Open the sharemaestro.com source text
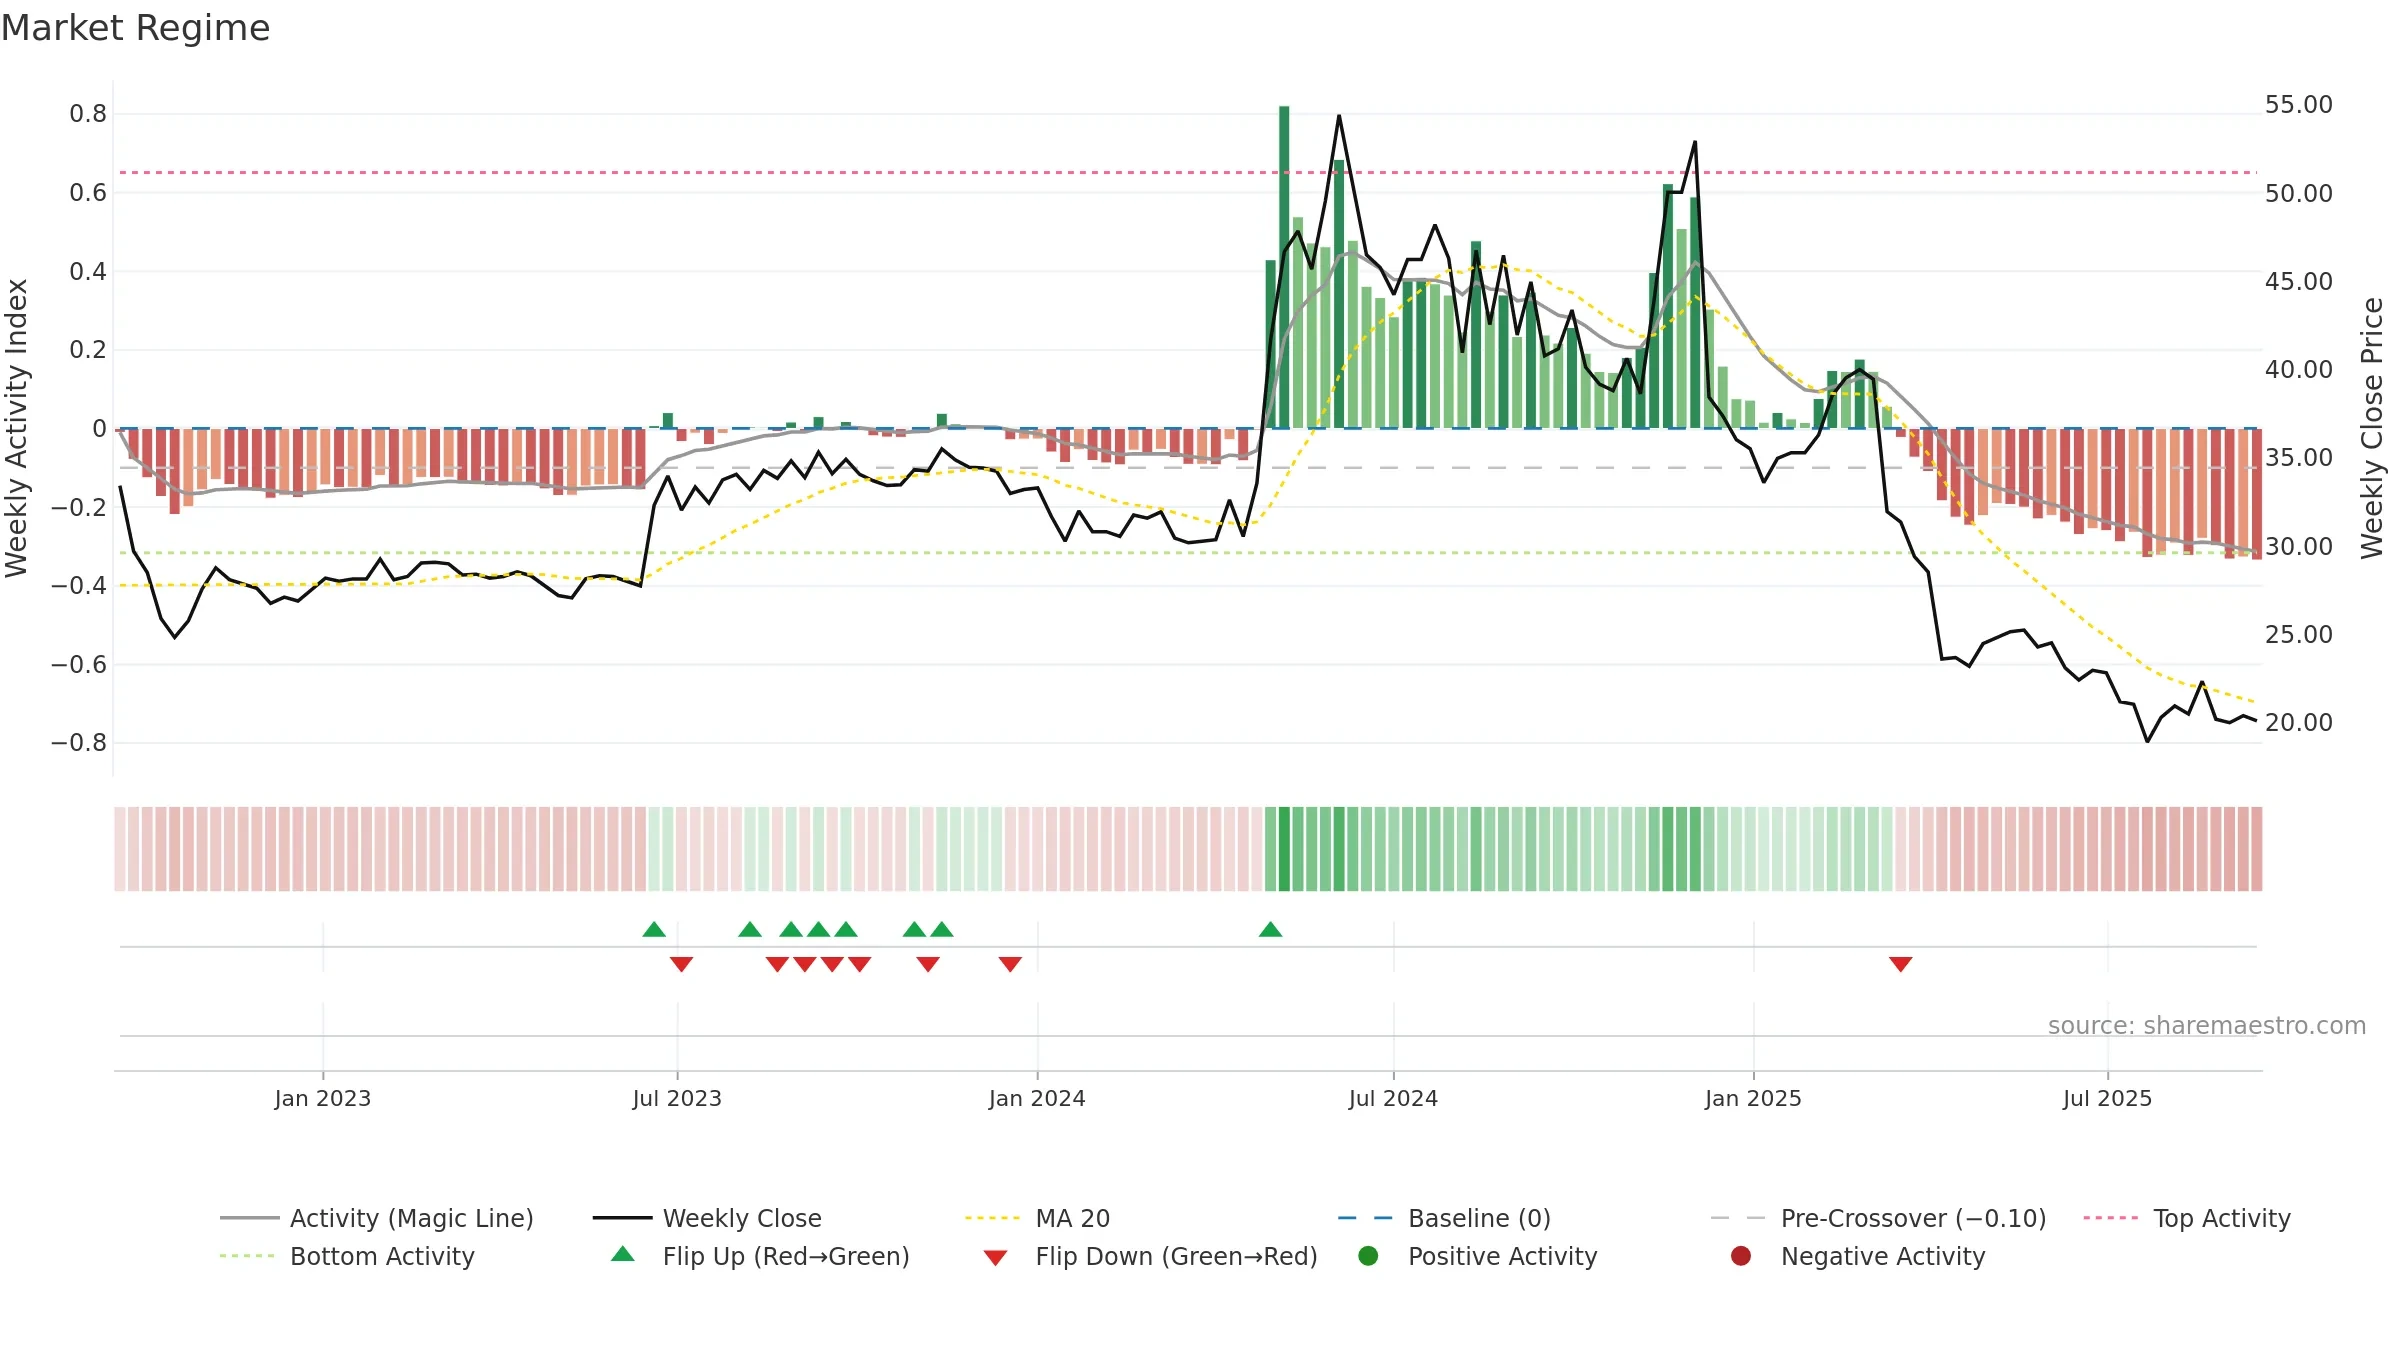Image resolution: width=2400 pixels, height=1350 pixels. [x=2207, y=1026]
